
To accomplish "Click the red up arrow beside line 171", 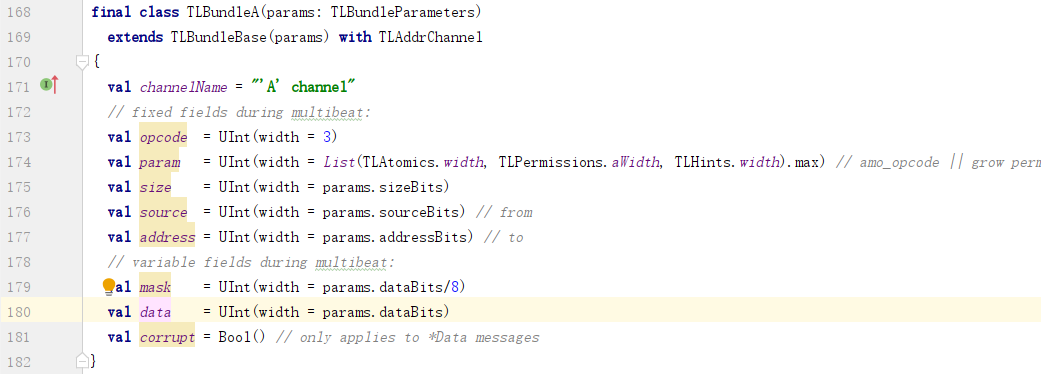I will click(55, 85).
